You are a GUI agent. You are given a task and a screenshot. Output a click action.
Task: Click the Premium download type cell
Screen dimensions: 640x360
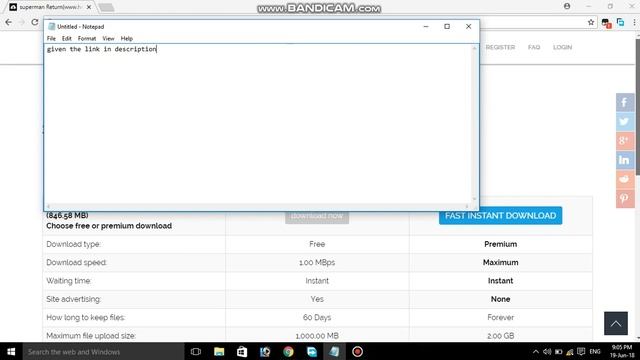500,244
